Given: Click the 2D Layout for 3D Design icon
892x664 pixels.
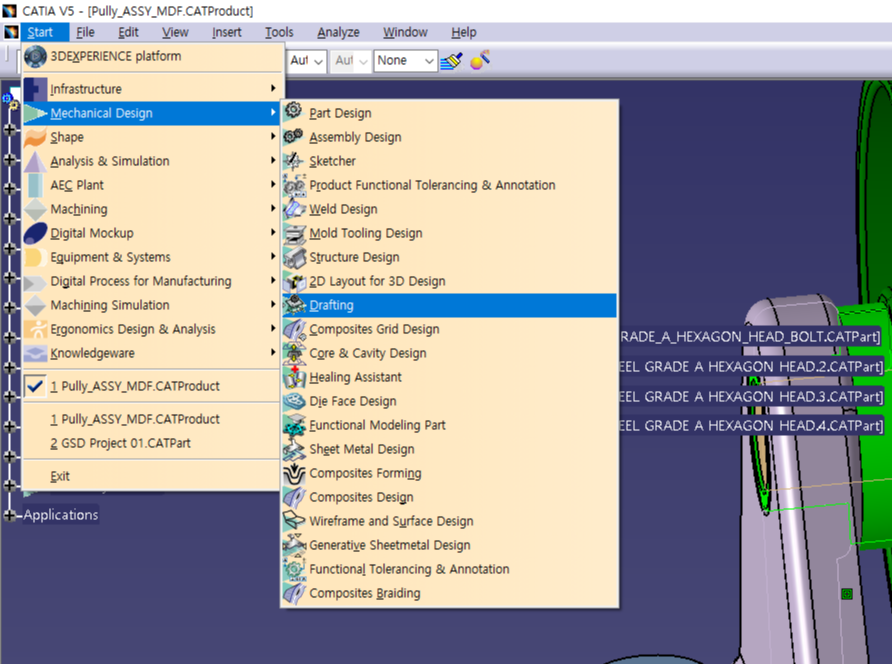Looking at the screenshot, I should pos(294,281).
